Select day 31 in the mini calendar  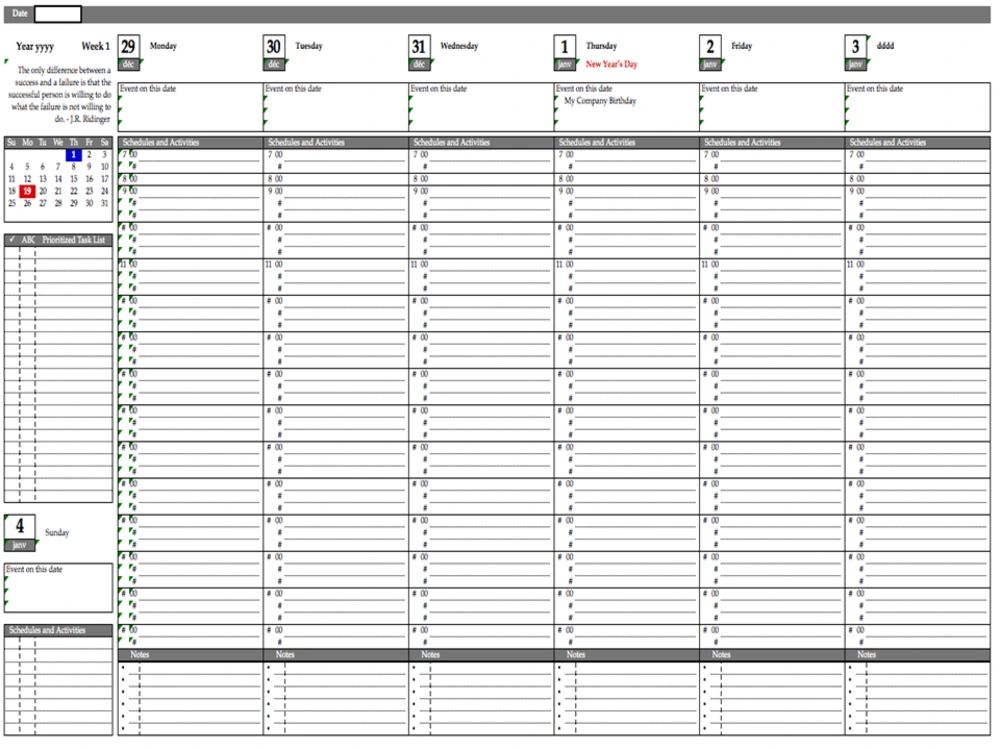(x=105, y=203)
